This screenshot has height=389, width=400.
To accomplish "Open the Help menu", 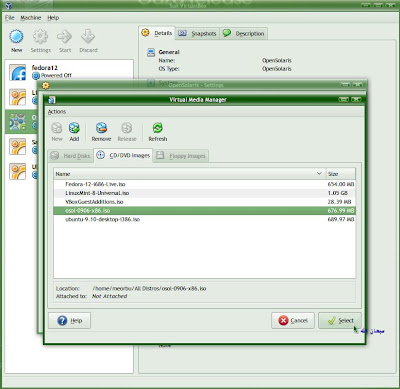I will point(53,18).
